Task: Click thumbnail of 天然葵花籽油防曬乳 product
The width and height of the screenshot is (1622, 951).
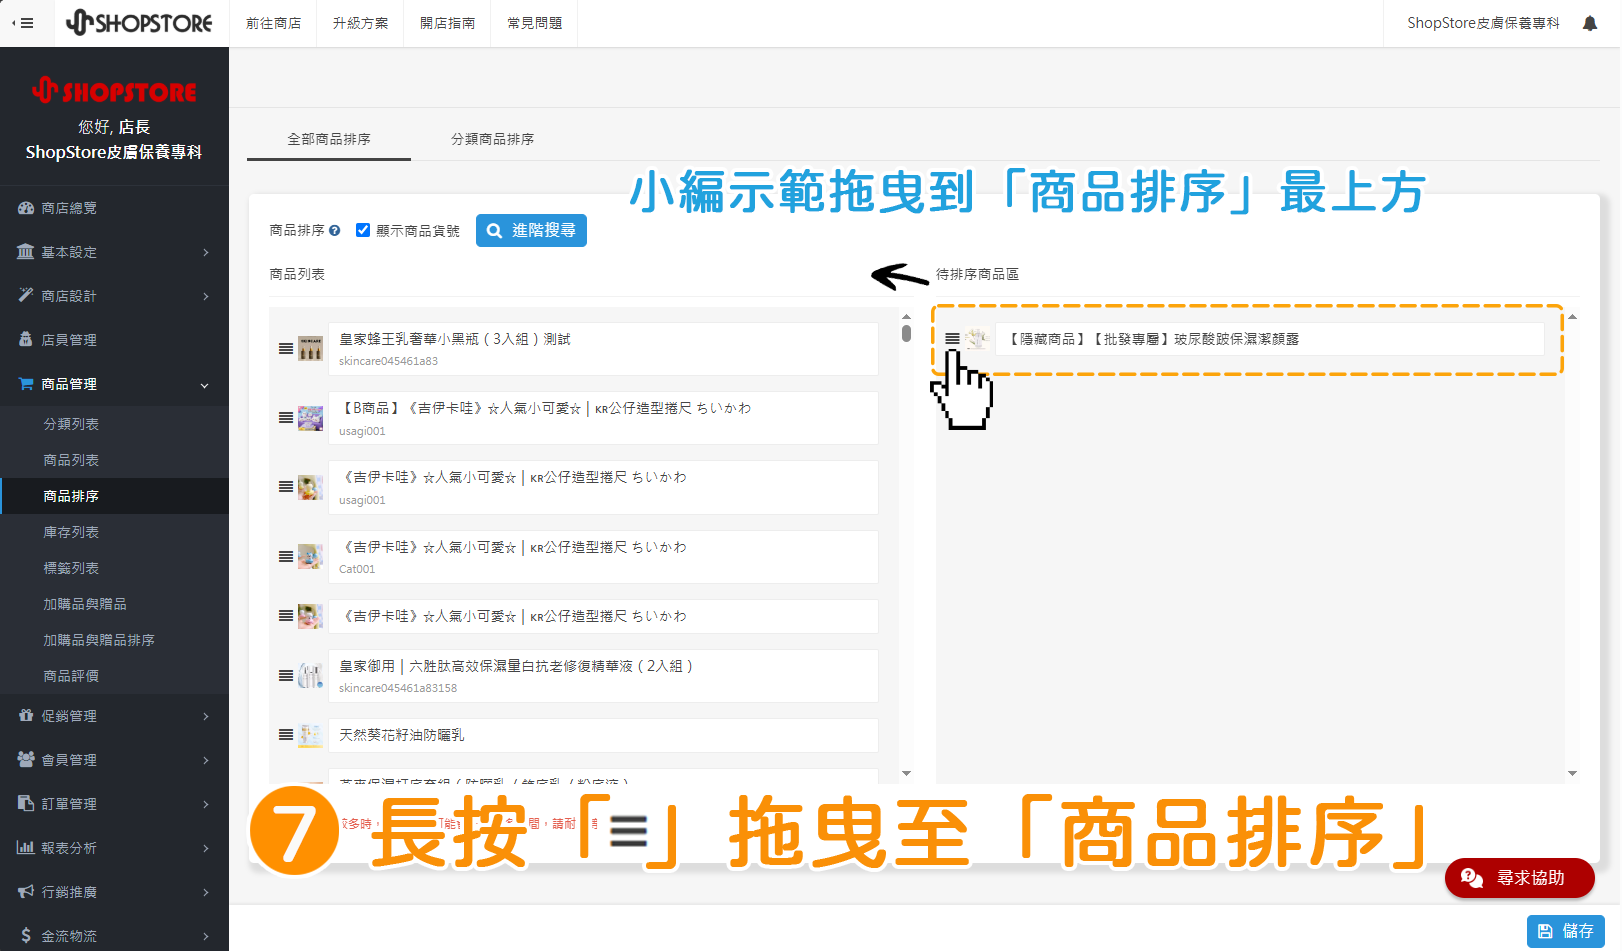Action: coord(311,735)
